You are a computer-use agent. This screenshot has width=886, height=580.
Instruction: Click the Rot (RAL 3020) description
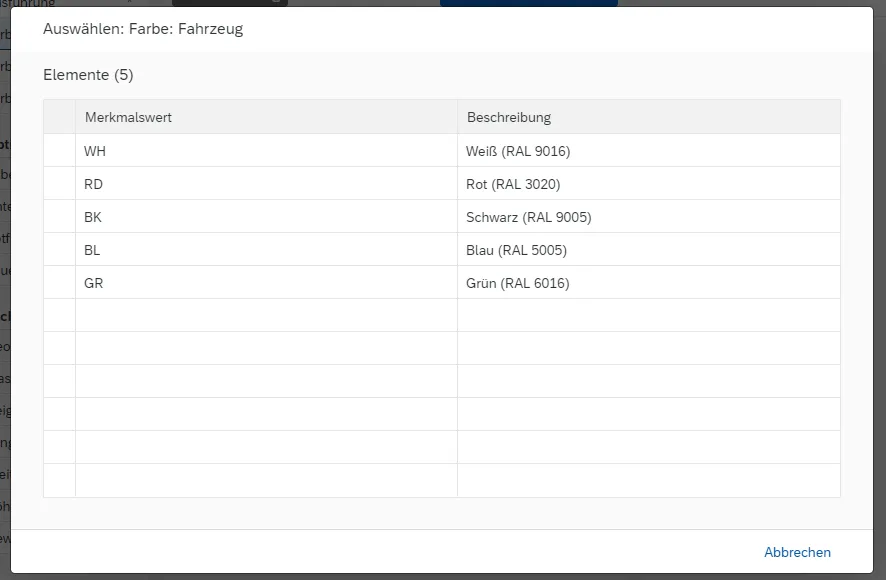pos(513,184)
